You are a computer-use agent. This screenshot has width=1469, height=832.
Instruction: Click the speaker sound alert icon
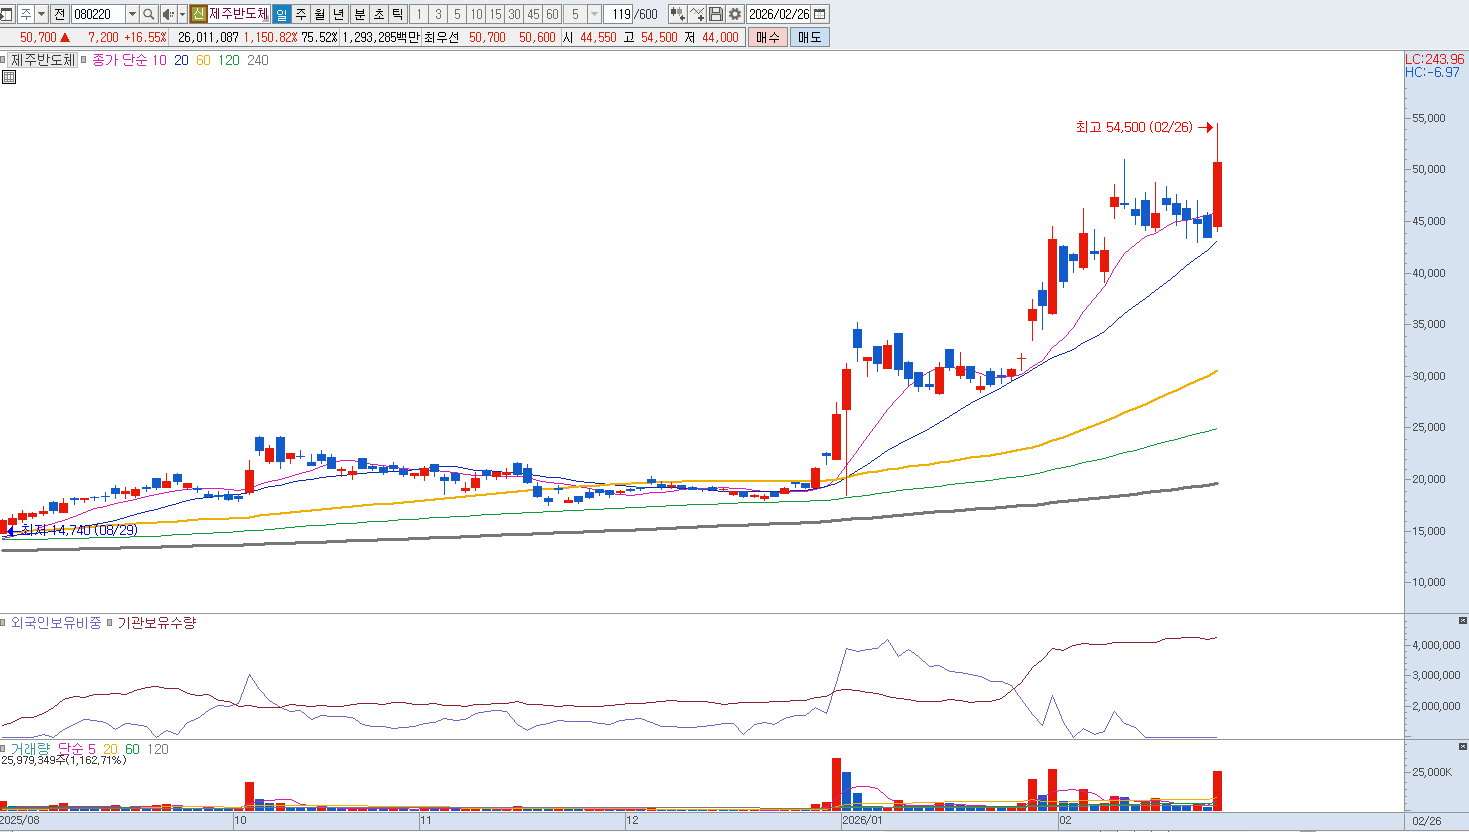coord(168,14)
